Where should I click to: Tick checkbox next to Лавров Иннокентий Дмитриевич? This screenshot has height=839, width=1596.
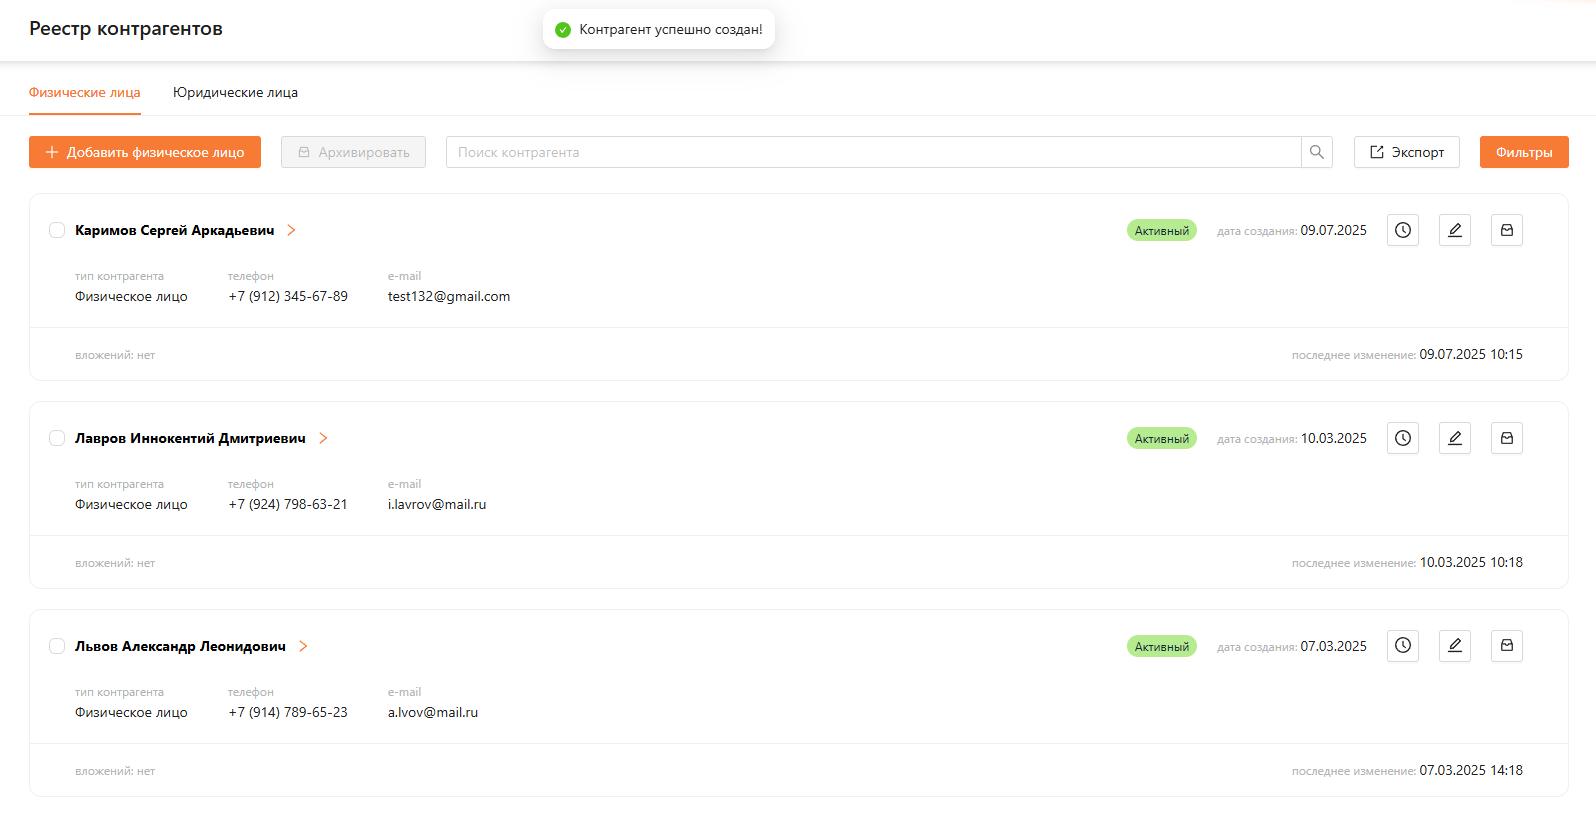[x=57, y=438]
